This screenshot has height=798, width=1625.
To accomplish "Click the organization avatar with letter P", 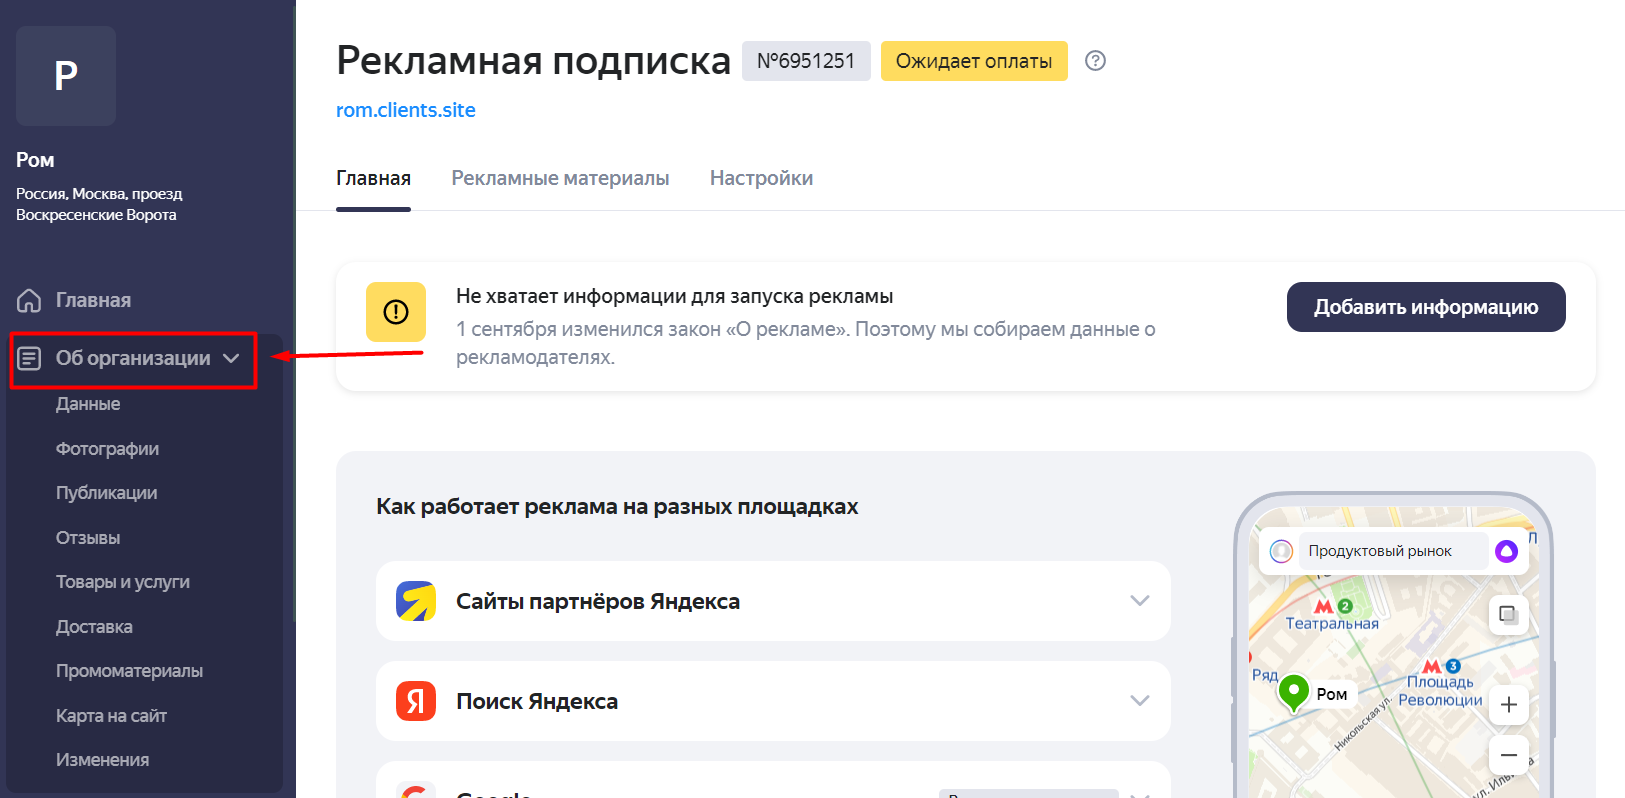I will (66, 76).
